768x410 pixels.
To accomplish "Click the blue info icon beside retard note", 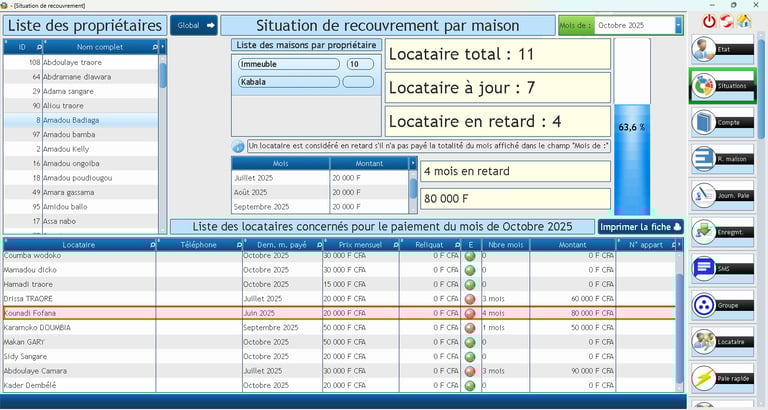I will [x=238, y=146].
